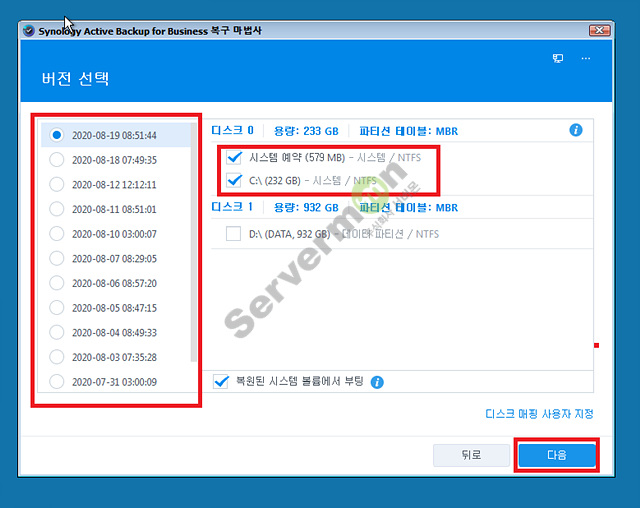The width and height of the screenshot is (640, 508).
Task: Open 디스크 매핑 사용자 지정 link
Action: [539, 414]
